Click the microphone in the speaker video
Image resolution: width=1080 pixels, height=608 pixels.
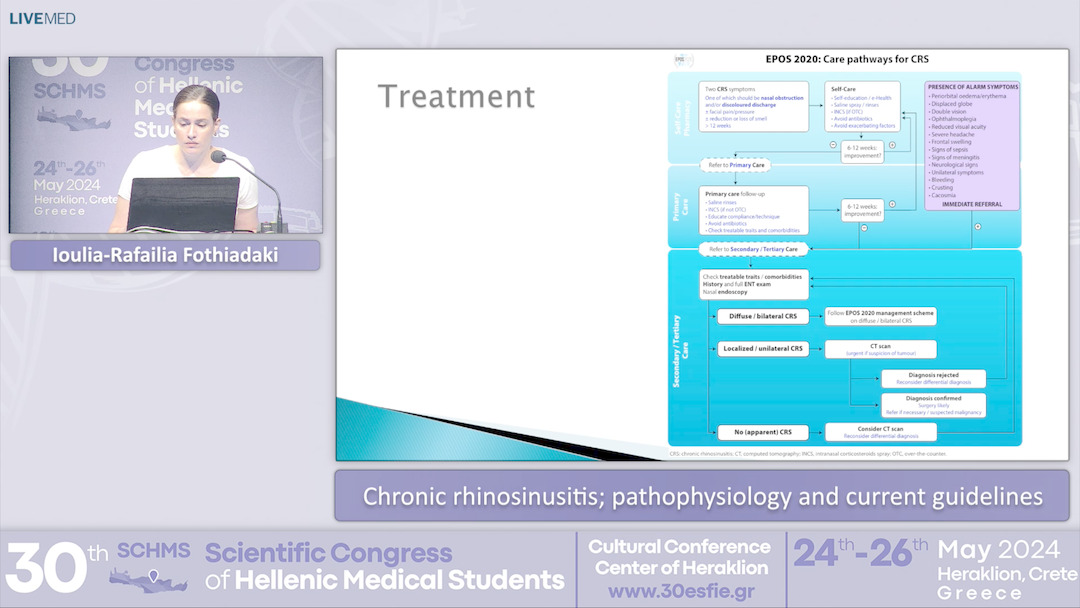click(x=248, y=189)
